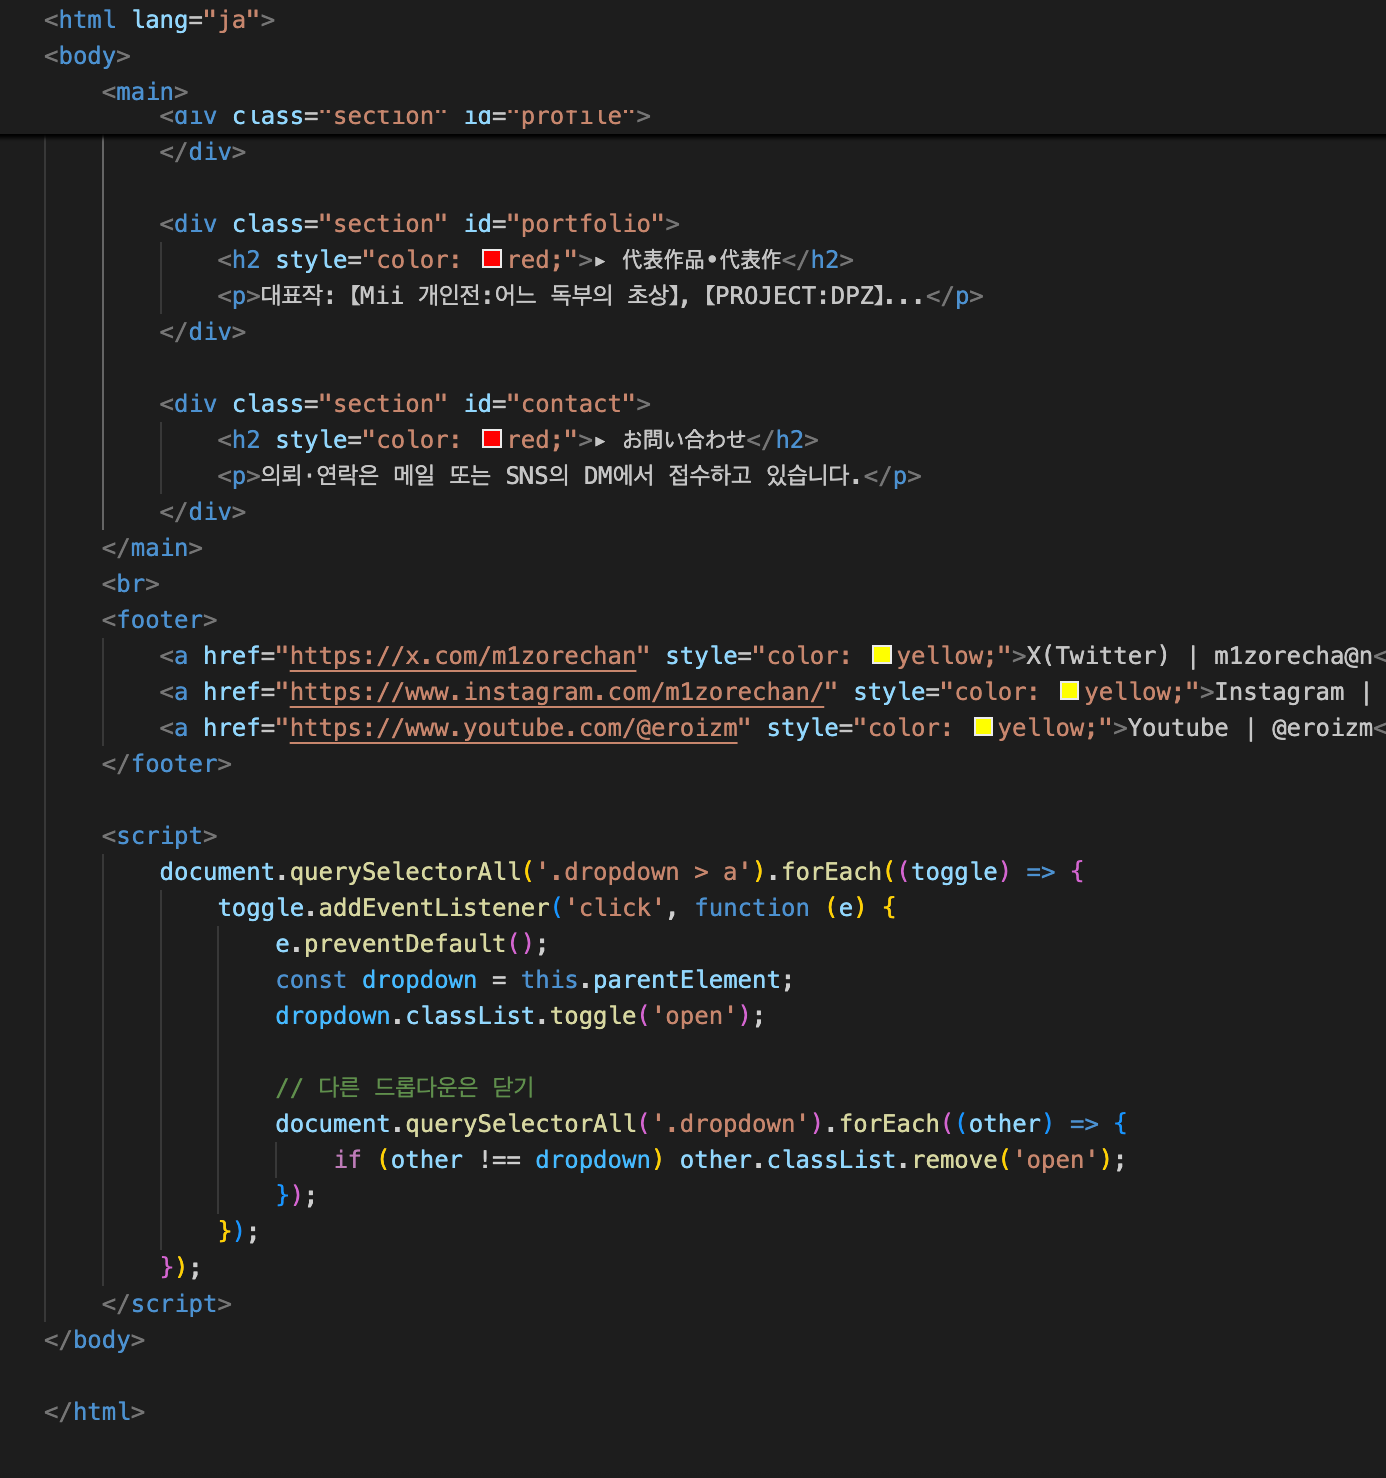Open the red color swatch in the contact heading
The image size is (1386, 1478).
click(x=491, y=440)
